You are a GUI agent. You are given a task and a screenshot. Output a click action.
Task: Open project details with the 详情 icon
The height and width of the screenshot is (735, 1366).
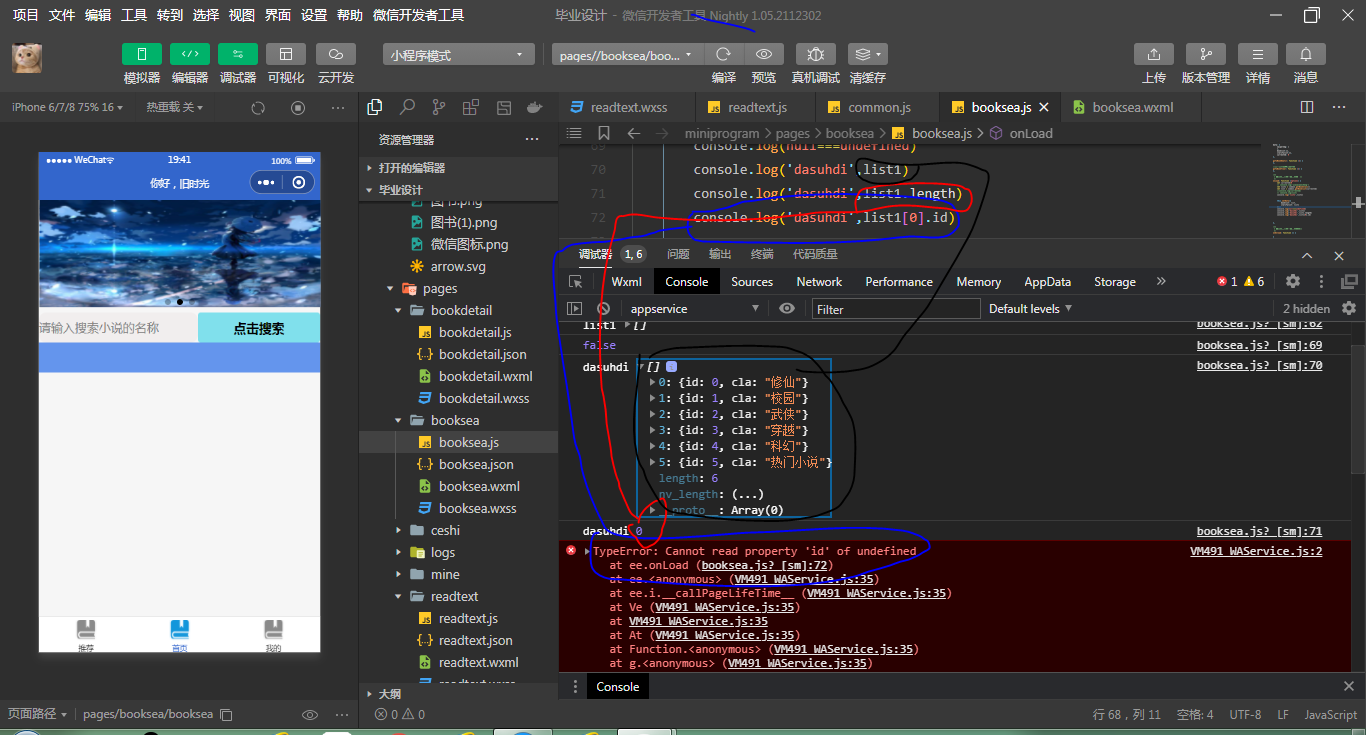(1258, 54)
